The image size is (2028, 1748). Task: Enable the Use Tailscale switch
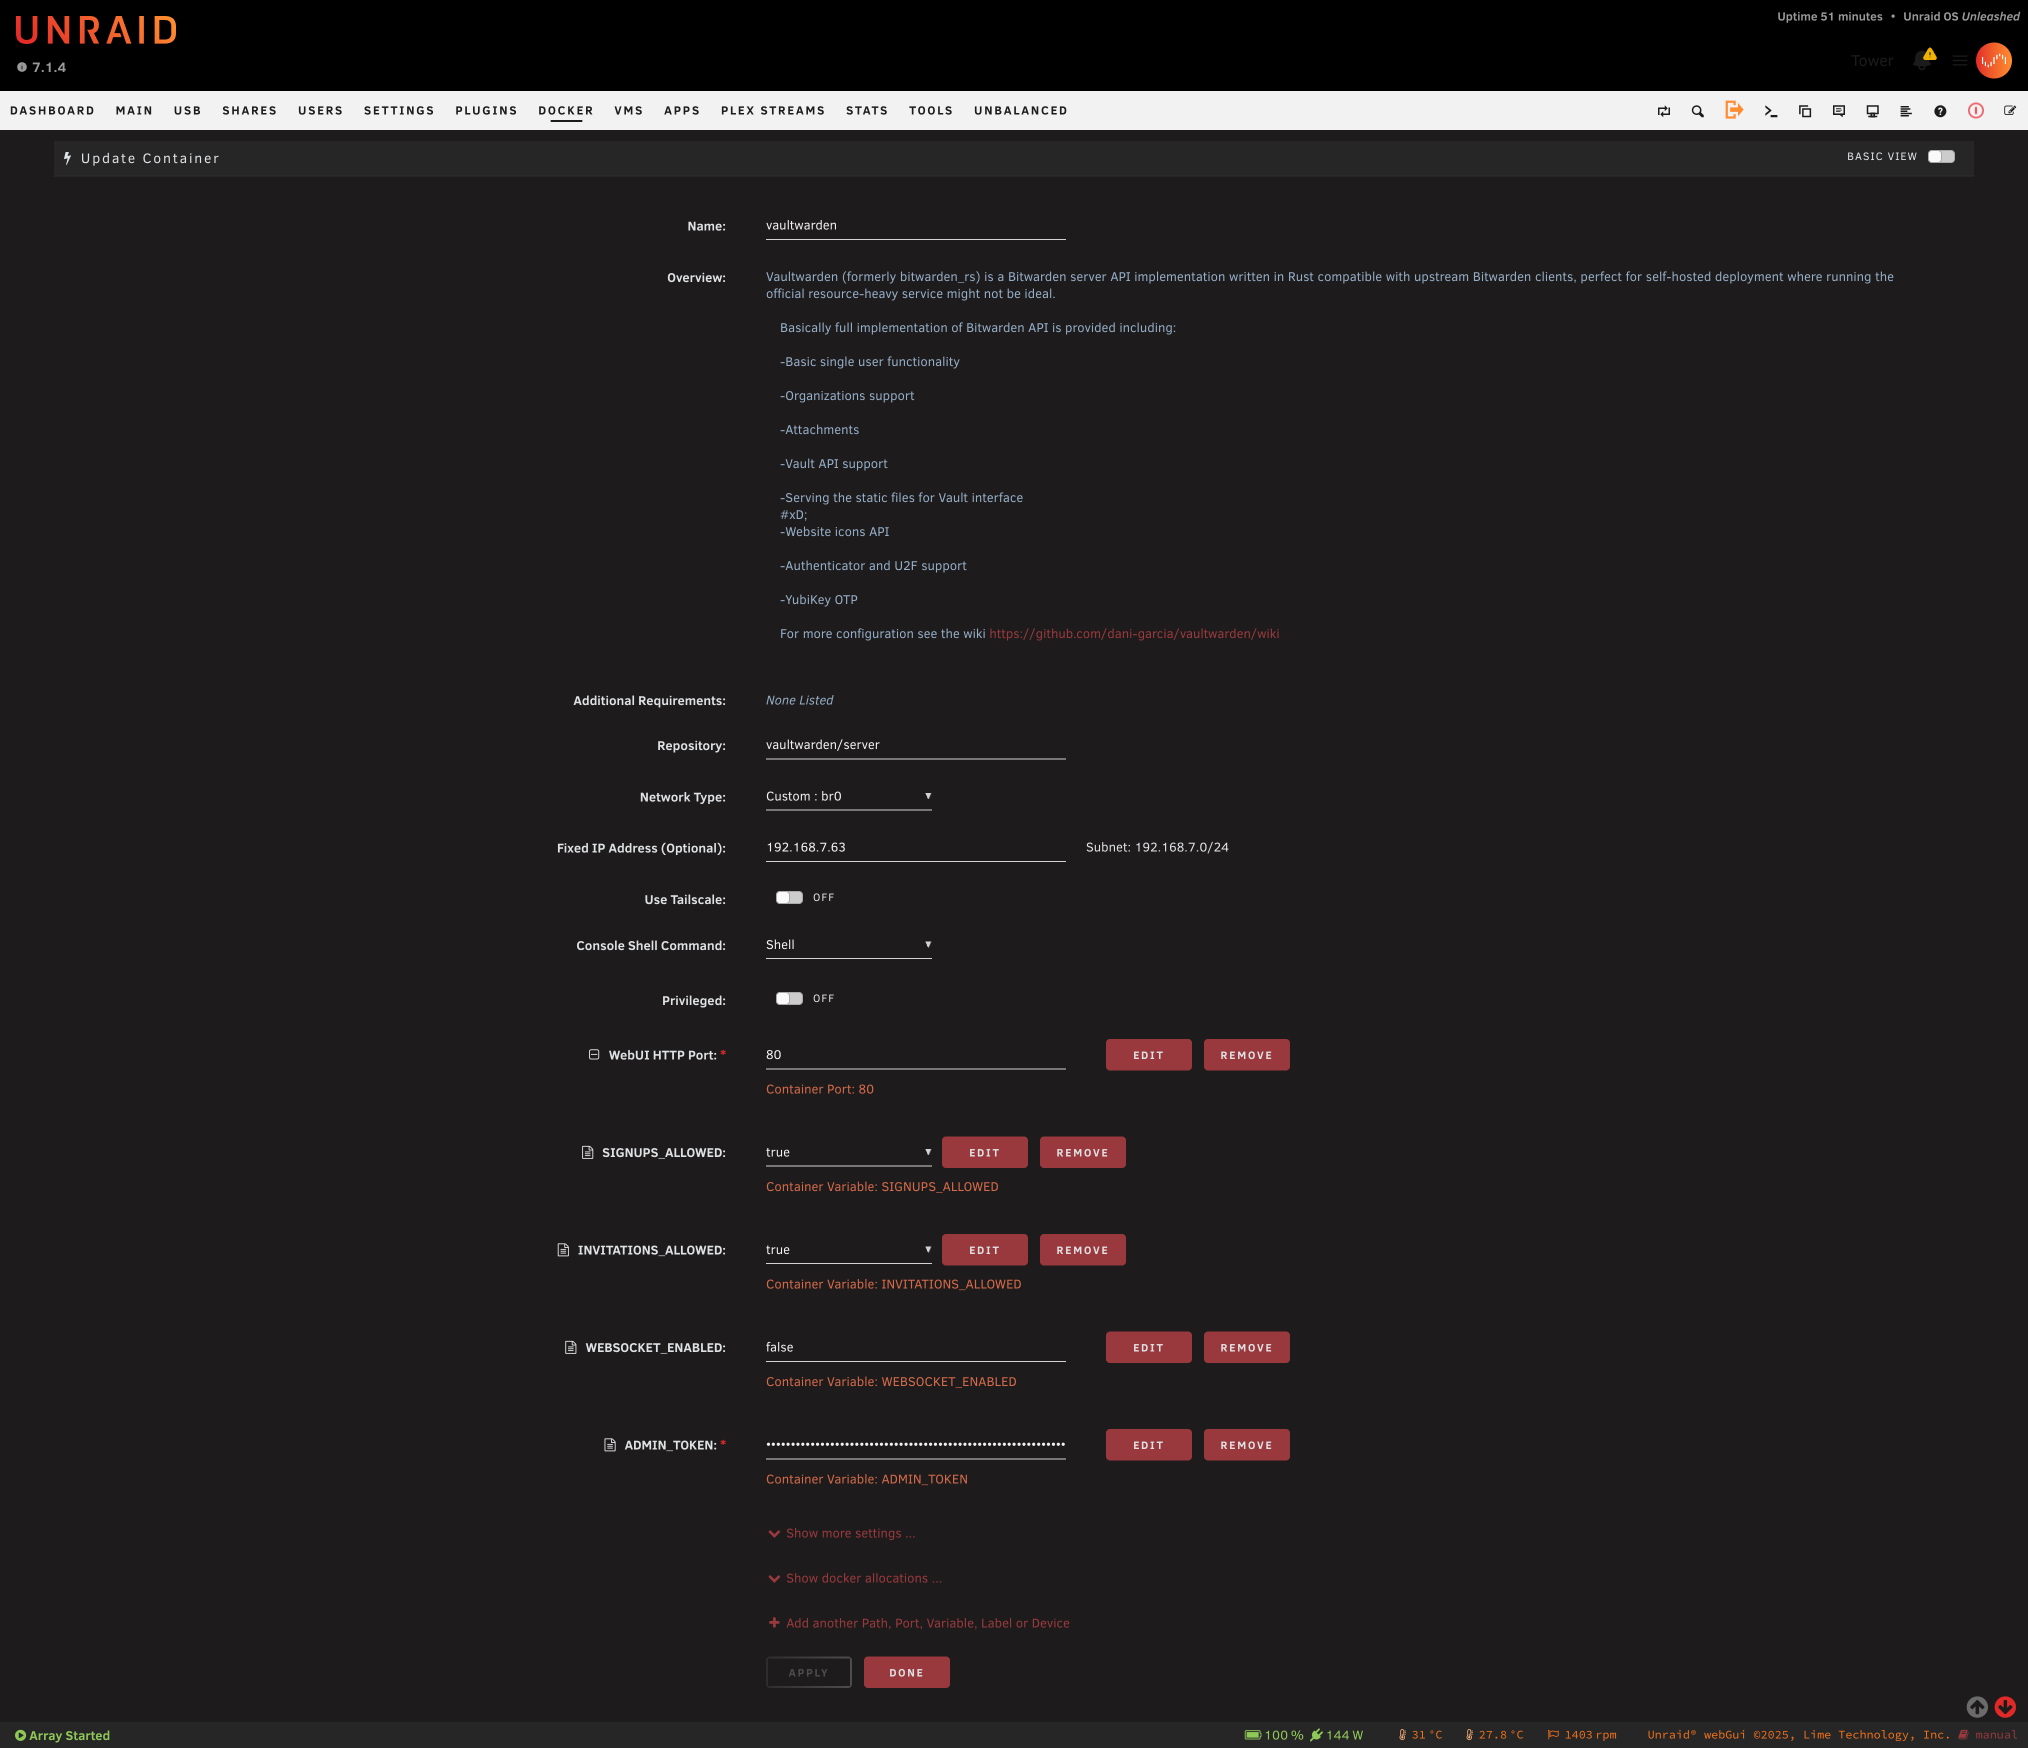789,897
